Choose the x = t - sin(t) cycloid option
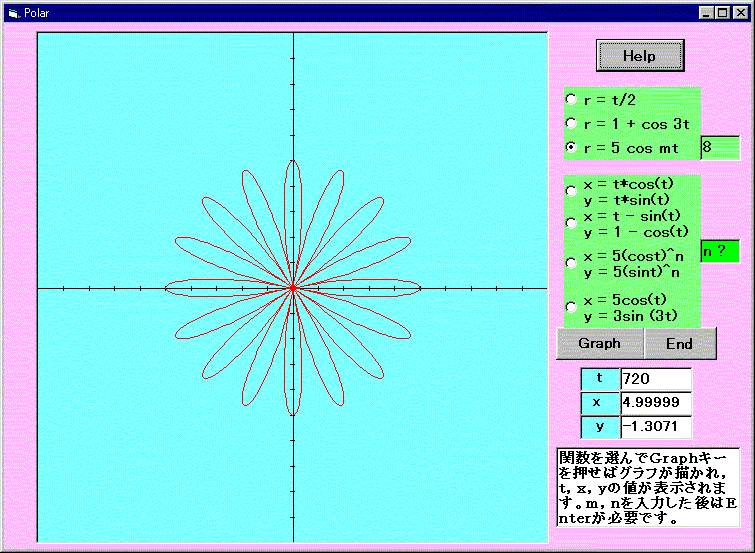This screenshot has height=553, width=755. (x=571, y=224)
